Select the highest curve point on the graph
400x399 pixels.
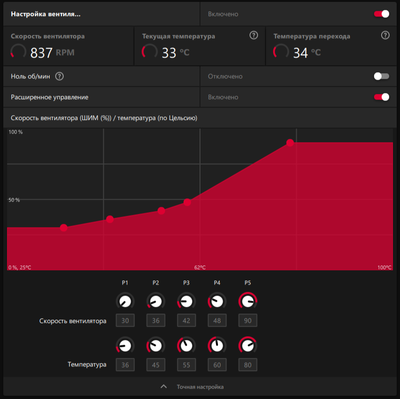pyautogui.click(x=290, y=143)
